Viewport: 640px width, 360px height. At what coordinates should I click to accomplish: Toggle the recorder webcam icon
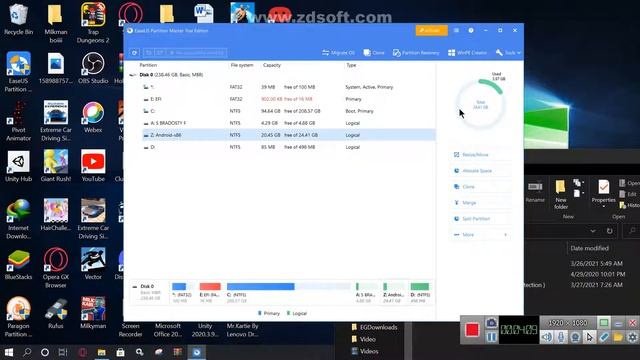576,337
